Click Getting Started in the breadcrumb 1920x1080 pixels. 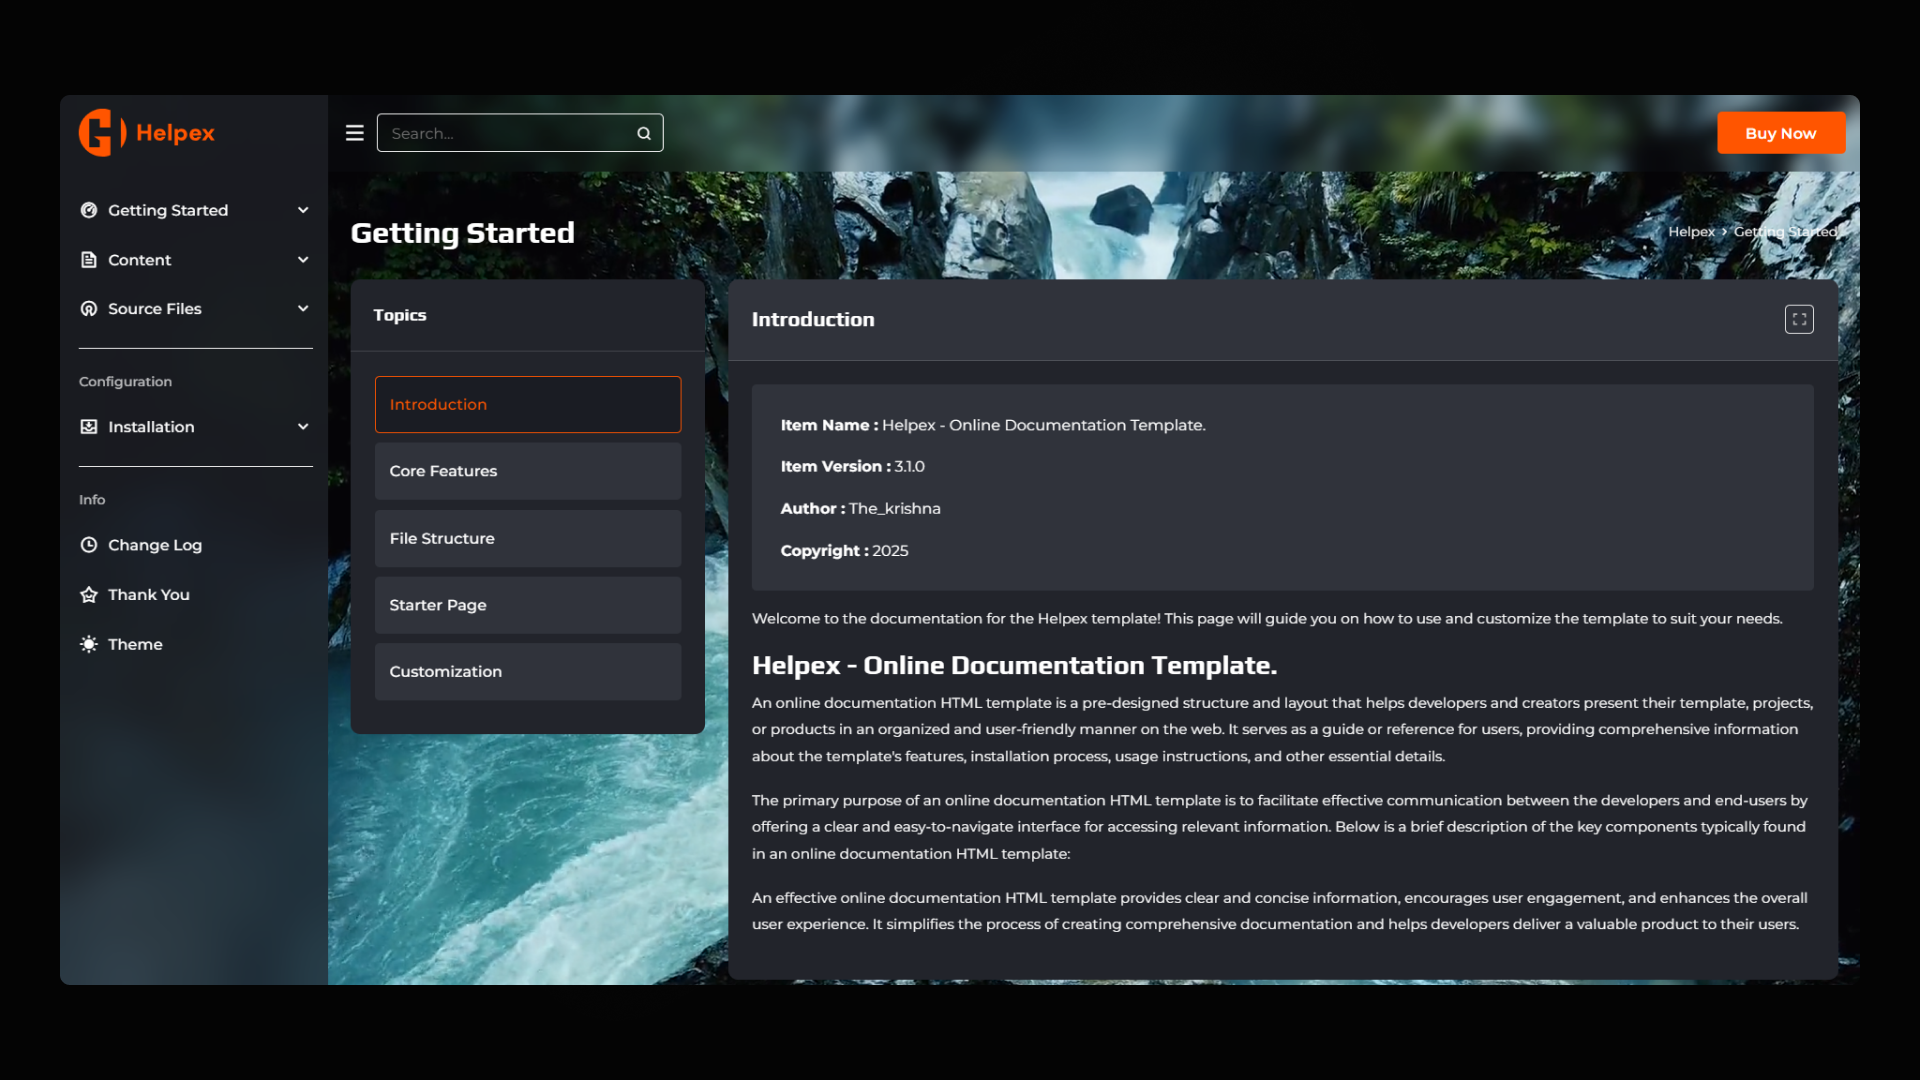click(x=1785, y=232)
